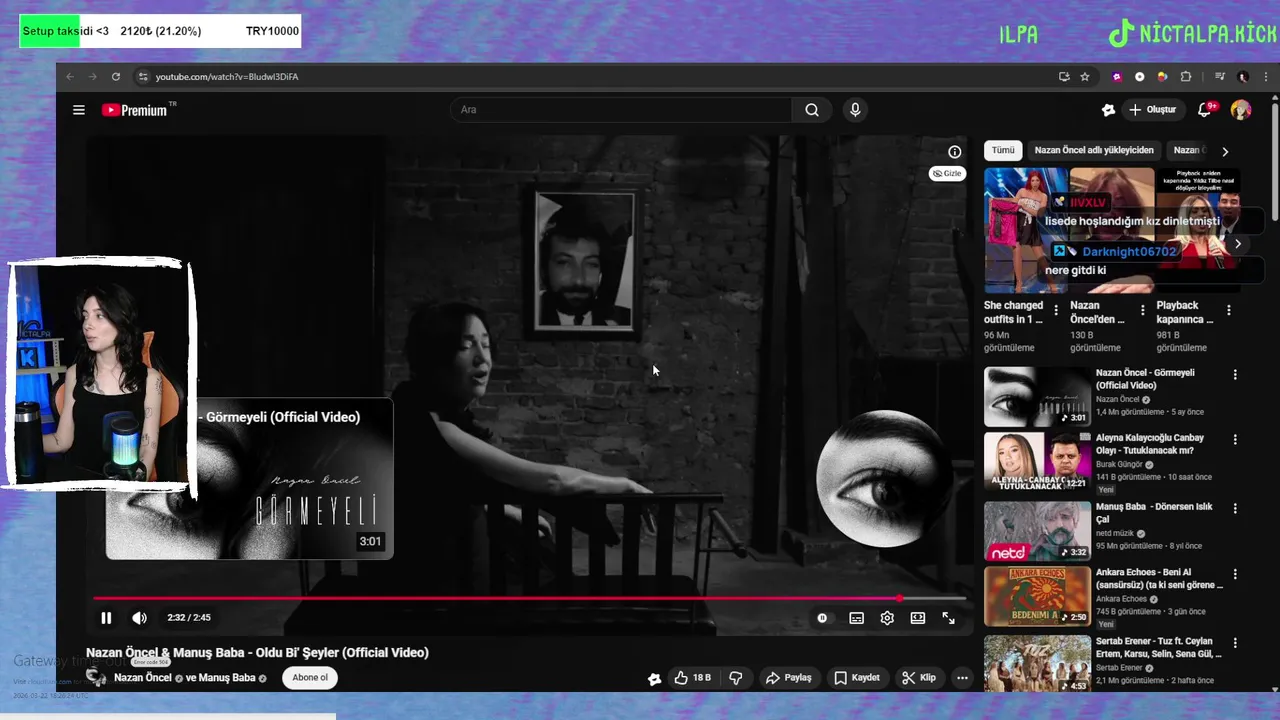Dislike the video
This screenshot has height=720, width=1280.
point(736,678)
